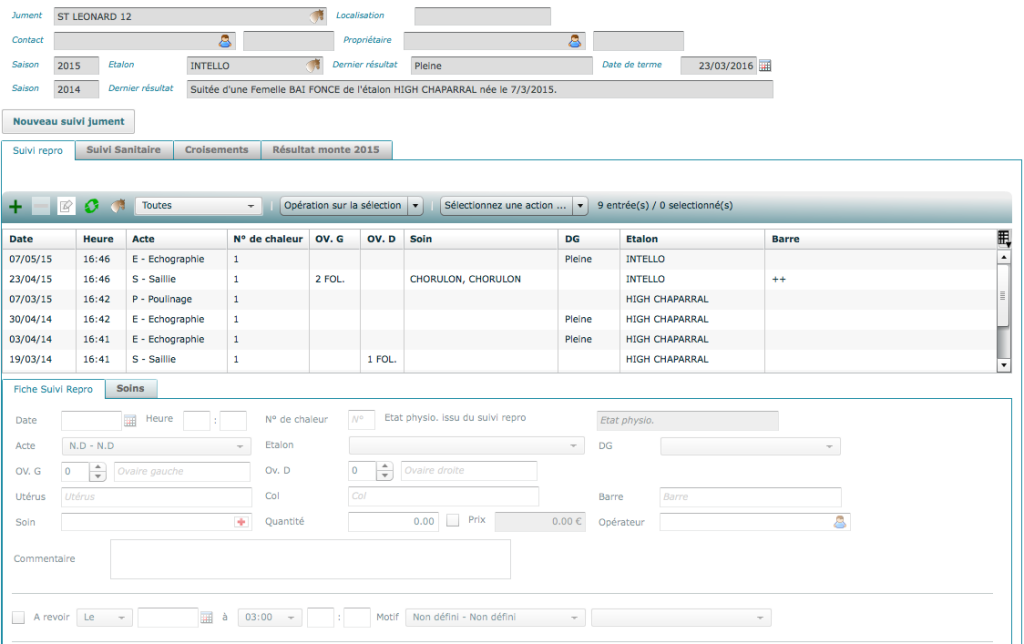Open the 03:00 time dropdown
Viewport: 1024px width, 644px height.
tap(270, 617)
